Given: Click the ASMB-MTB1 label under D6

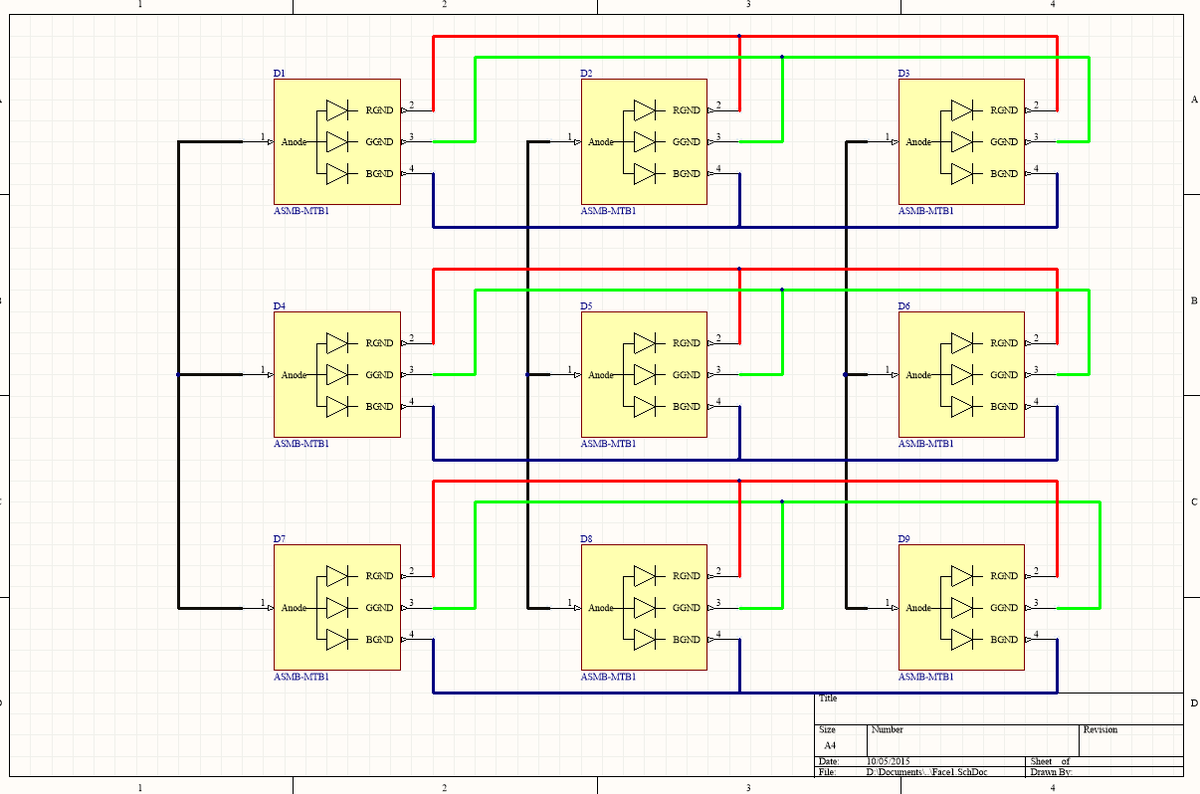Looking at the screenshot, I should tap(926, 443).
